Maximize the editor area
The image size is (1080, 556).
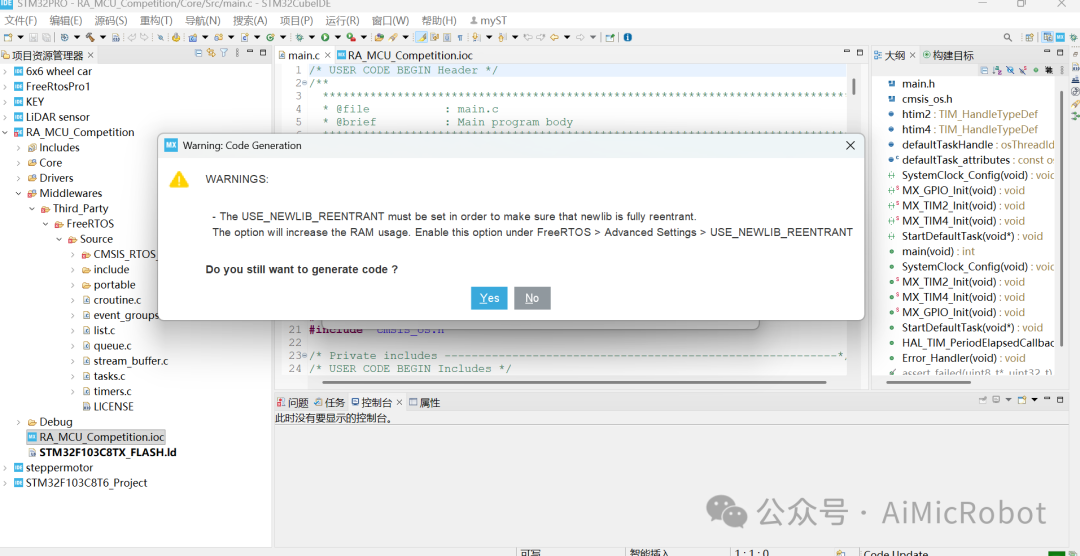[x=860, y=52]
